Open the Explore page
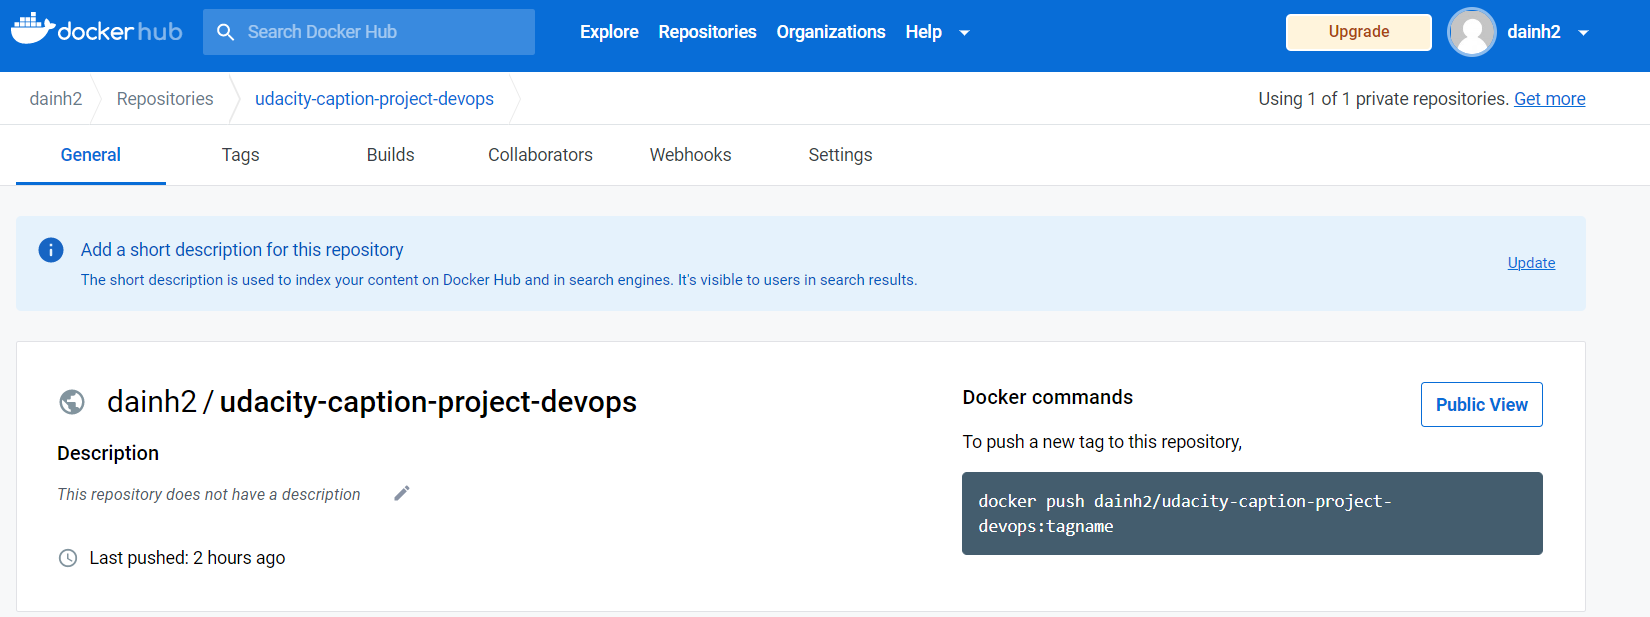The image size is (1650, 617). pos(609,32)
